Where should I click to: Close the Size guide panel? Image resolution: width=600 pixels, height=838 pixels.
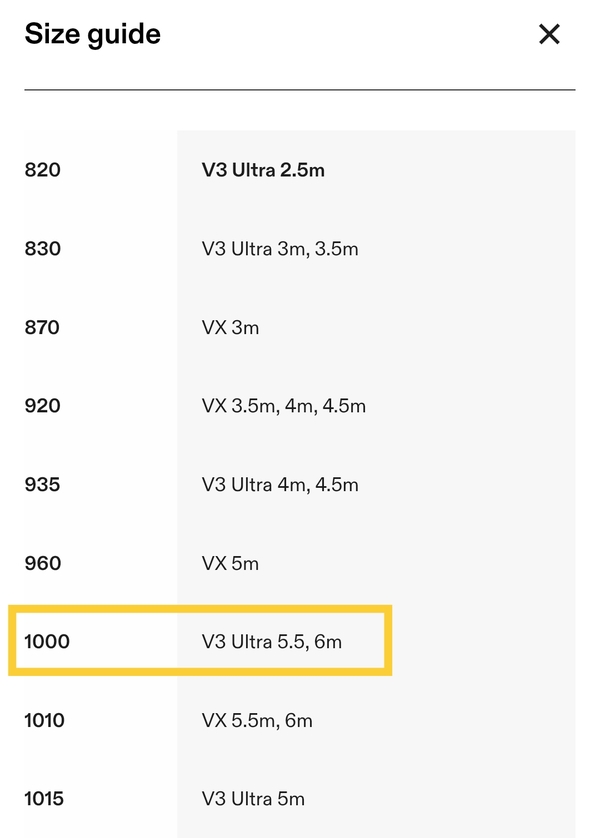click(549, 35)
